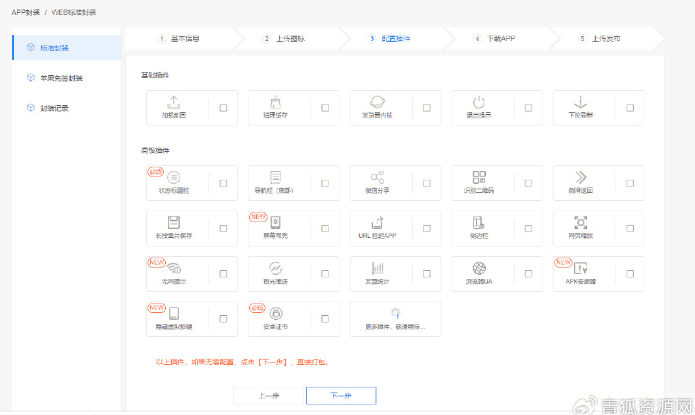Open the packaging records sidebar item
This screenshot has width=695, height=415.
pos(55,108)
